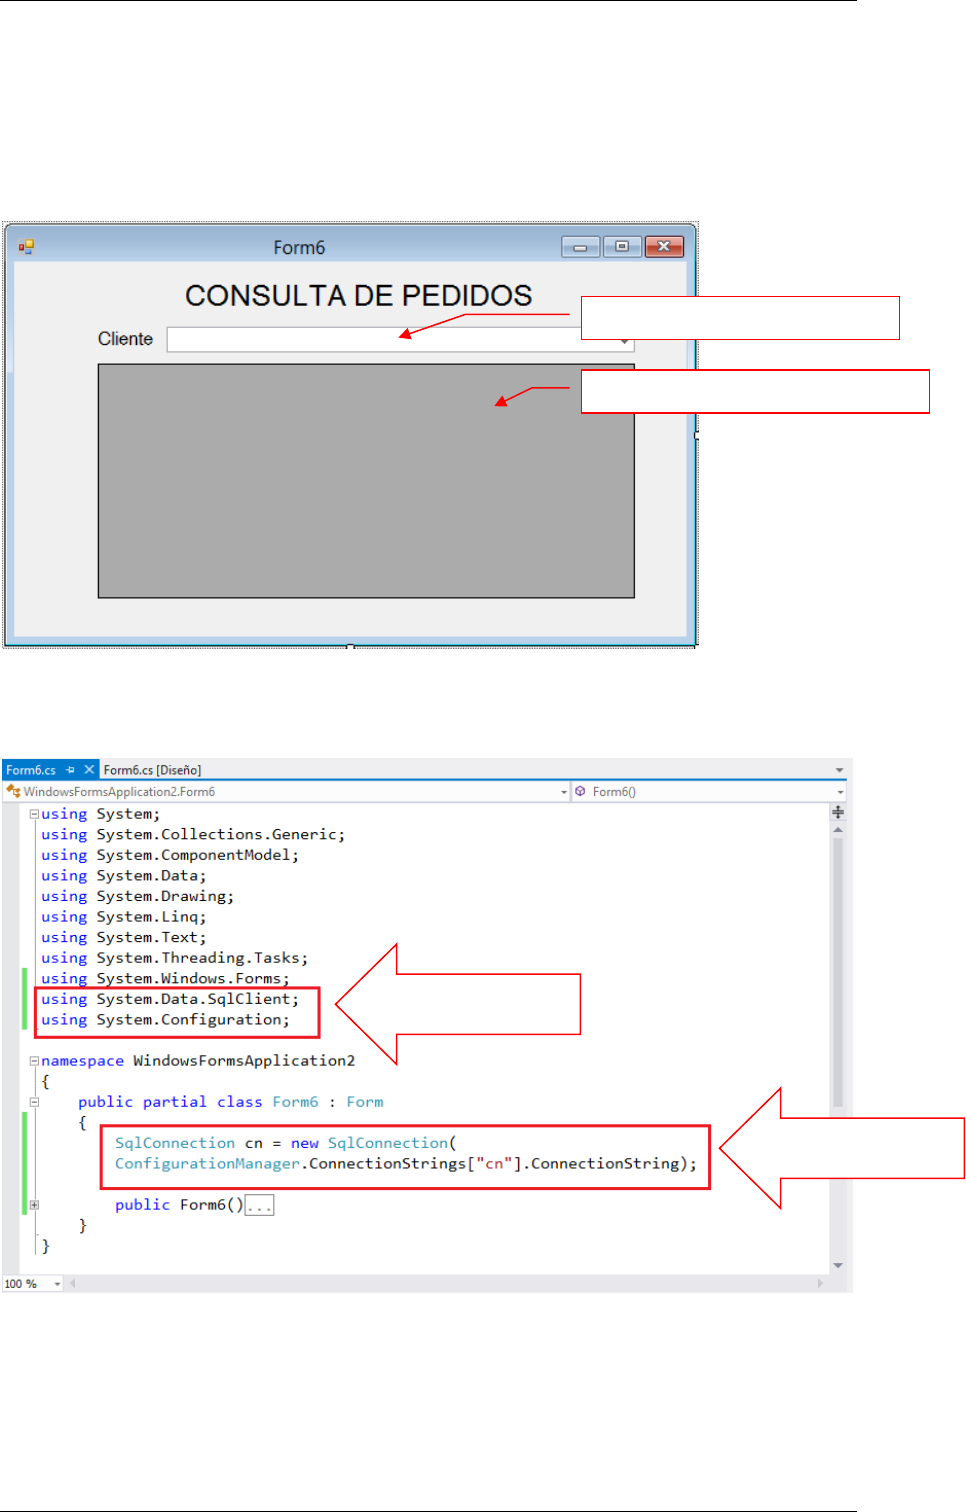The width and height of the screenshot is (966, 1512).
Task: Click the vertical scrollbar down arrow
Action: (838, 1265)
